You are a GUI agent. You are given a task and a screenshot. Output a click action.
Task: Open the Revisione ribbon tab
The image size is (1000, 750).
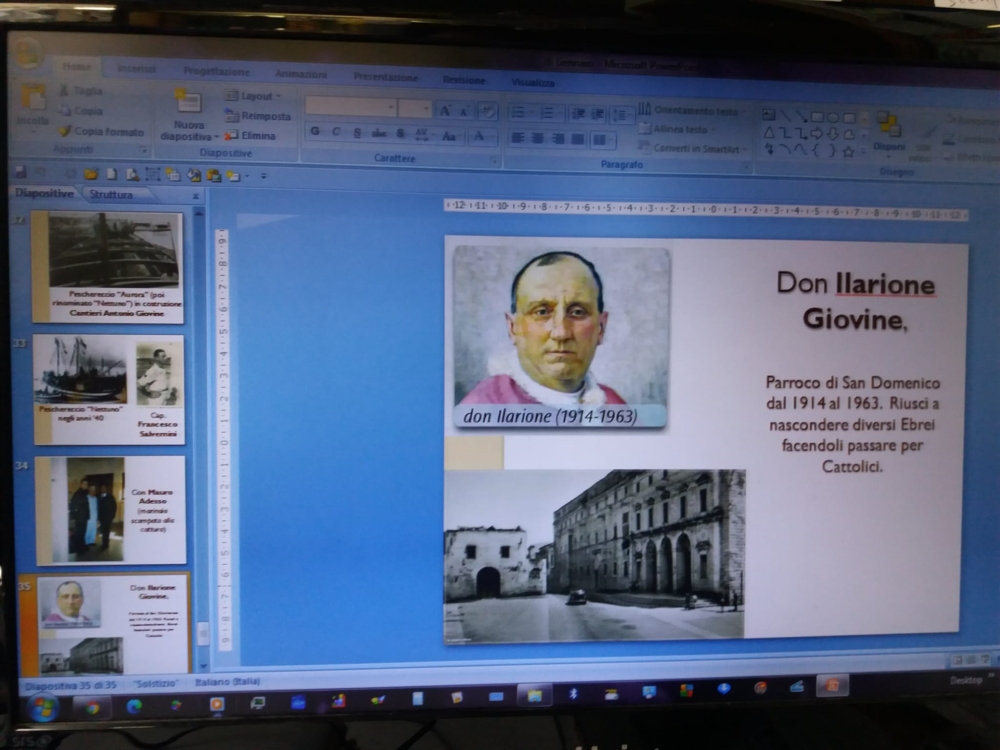click(464, 80)
